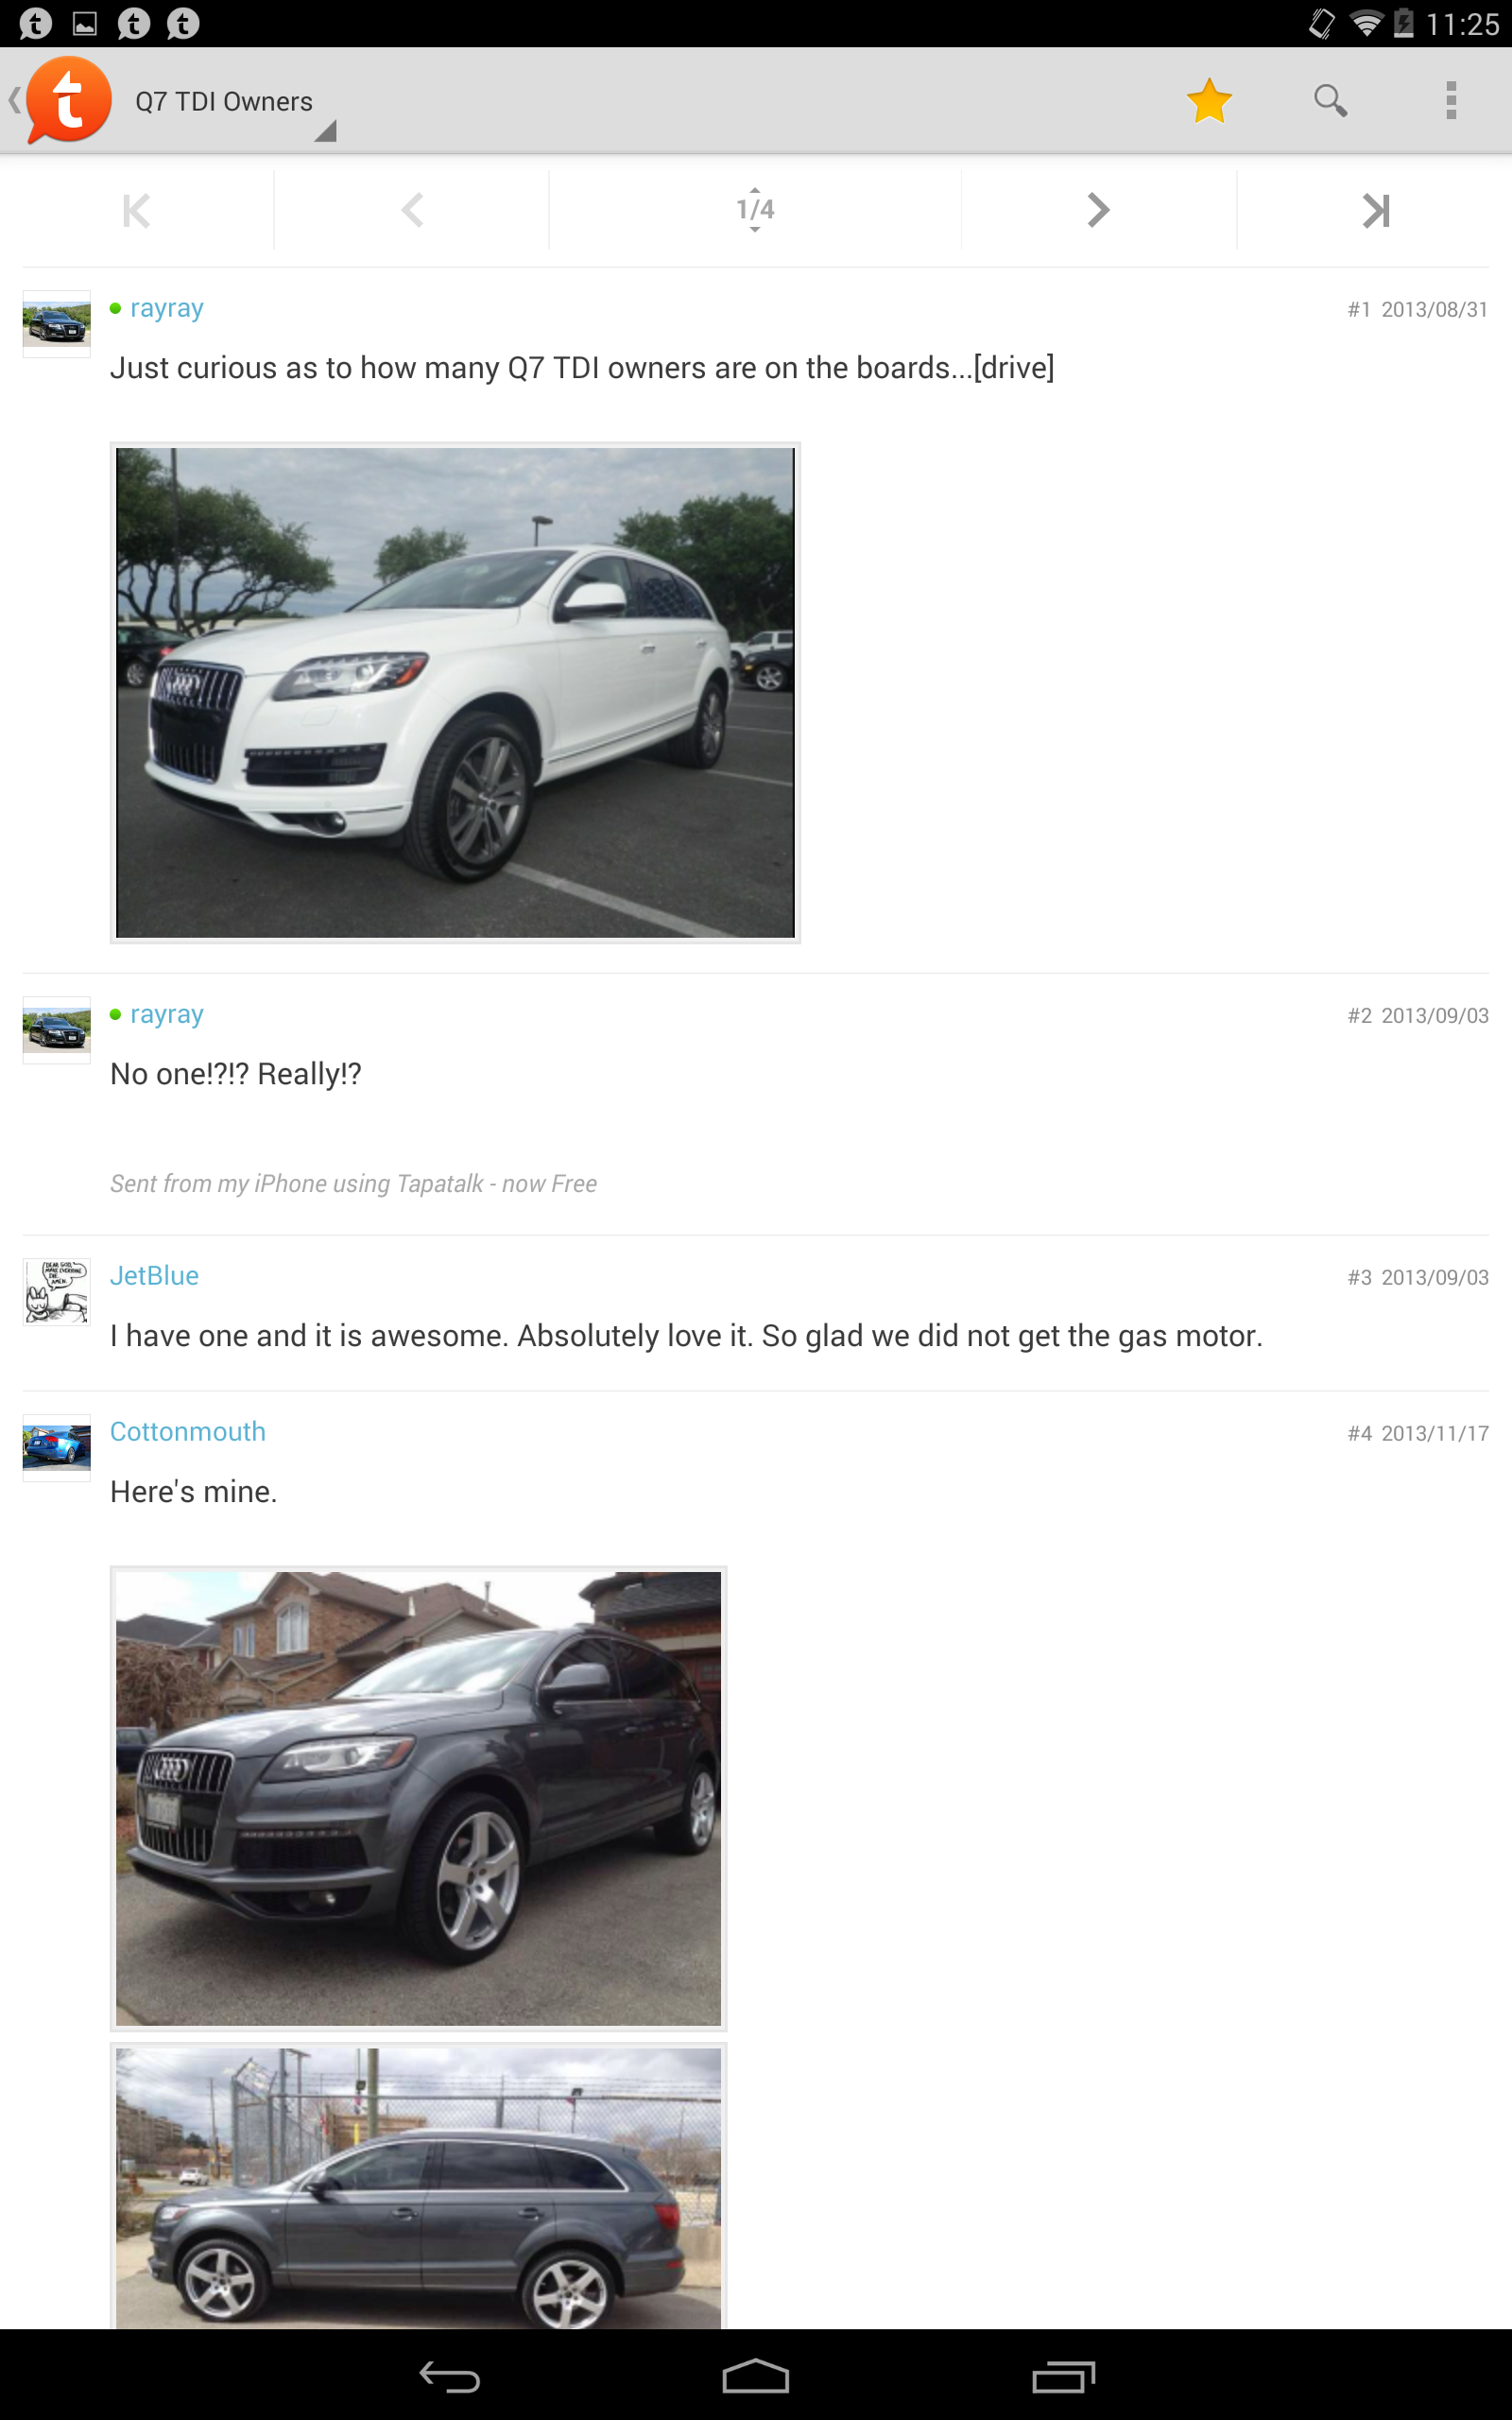Go to previous page chevron
Screen dimensions: 1512x2420
[412, 210]
